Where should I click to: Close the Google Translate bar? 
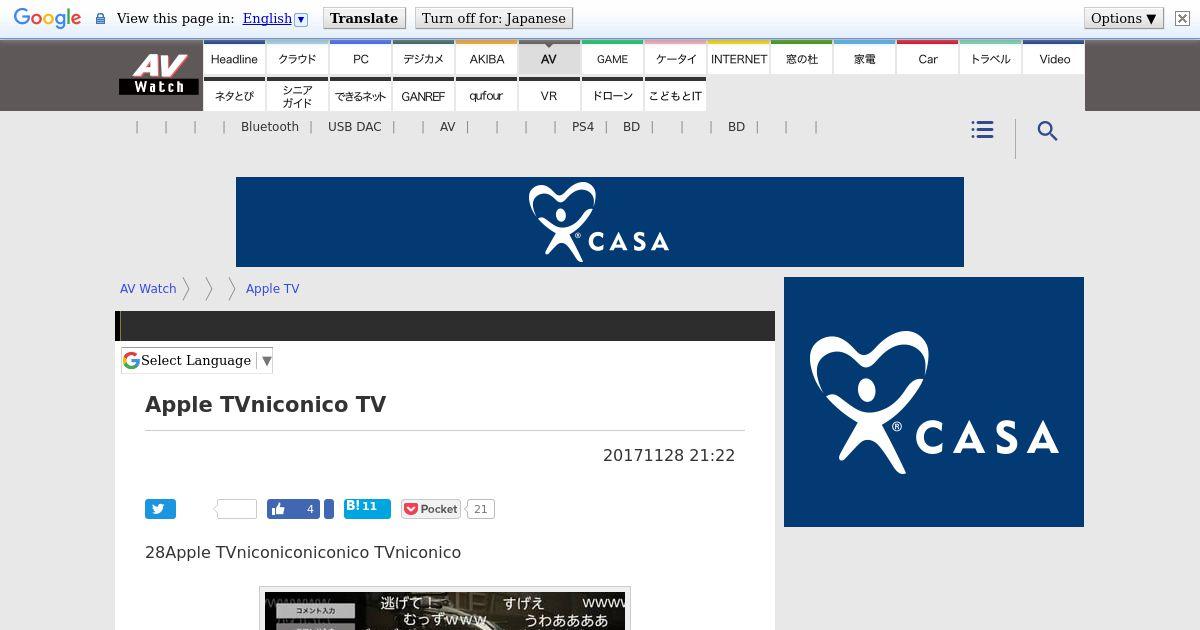1182,18
